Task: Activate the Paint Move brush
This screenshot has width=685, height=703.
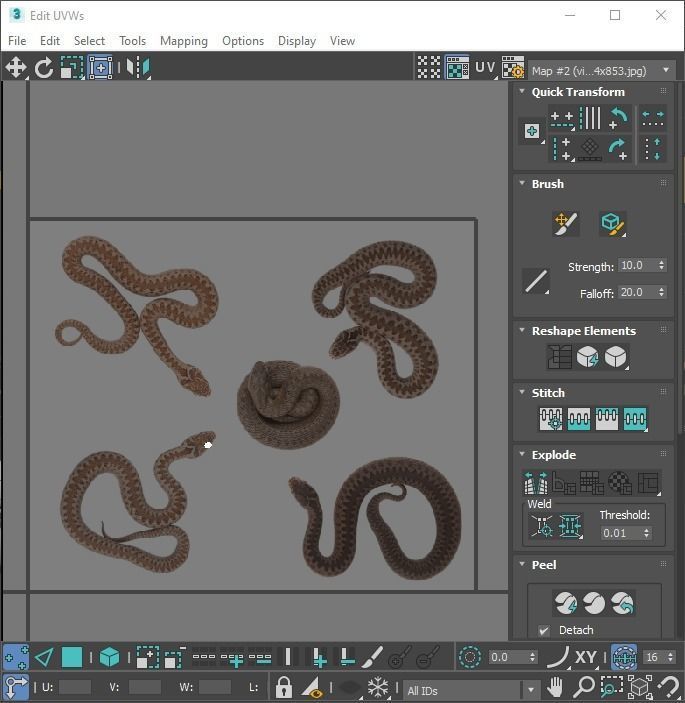Action: coord(566,223)
